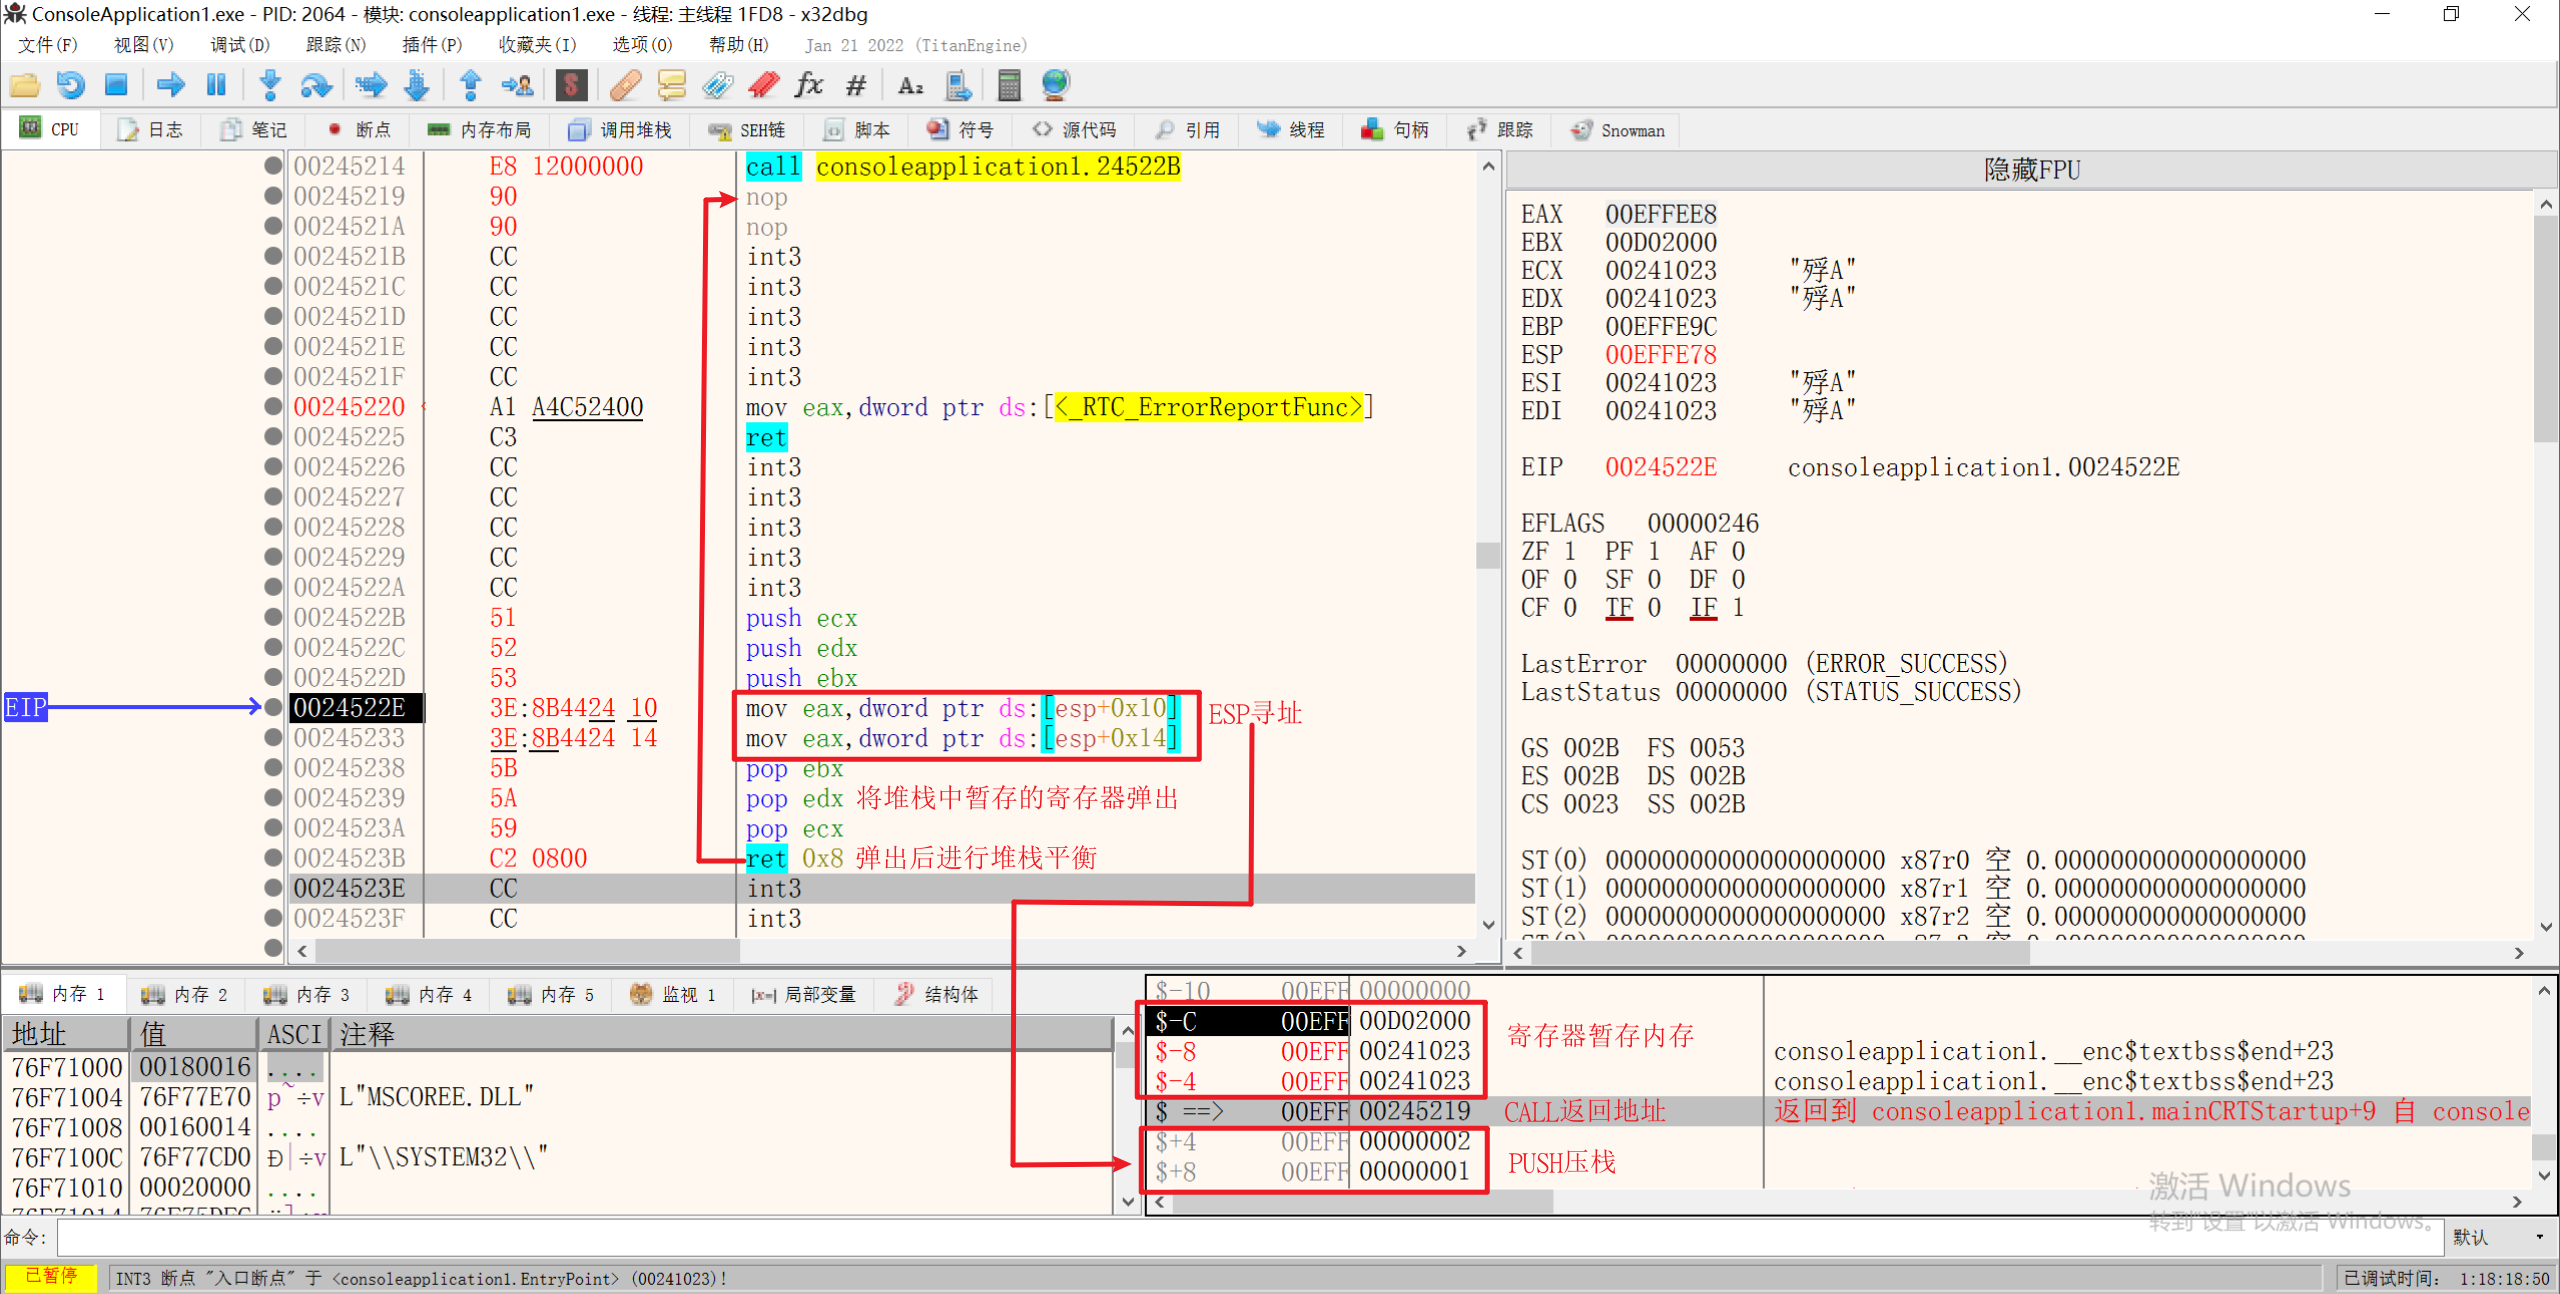Launch Scylla via the dark S icon

click(571, 85)
